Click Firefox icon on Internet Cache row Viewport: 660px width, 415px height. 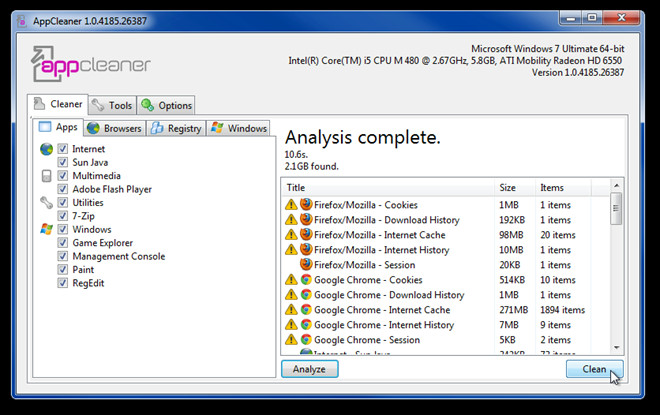click(x=306, y=235)
